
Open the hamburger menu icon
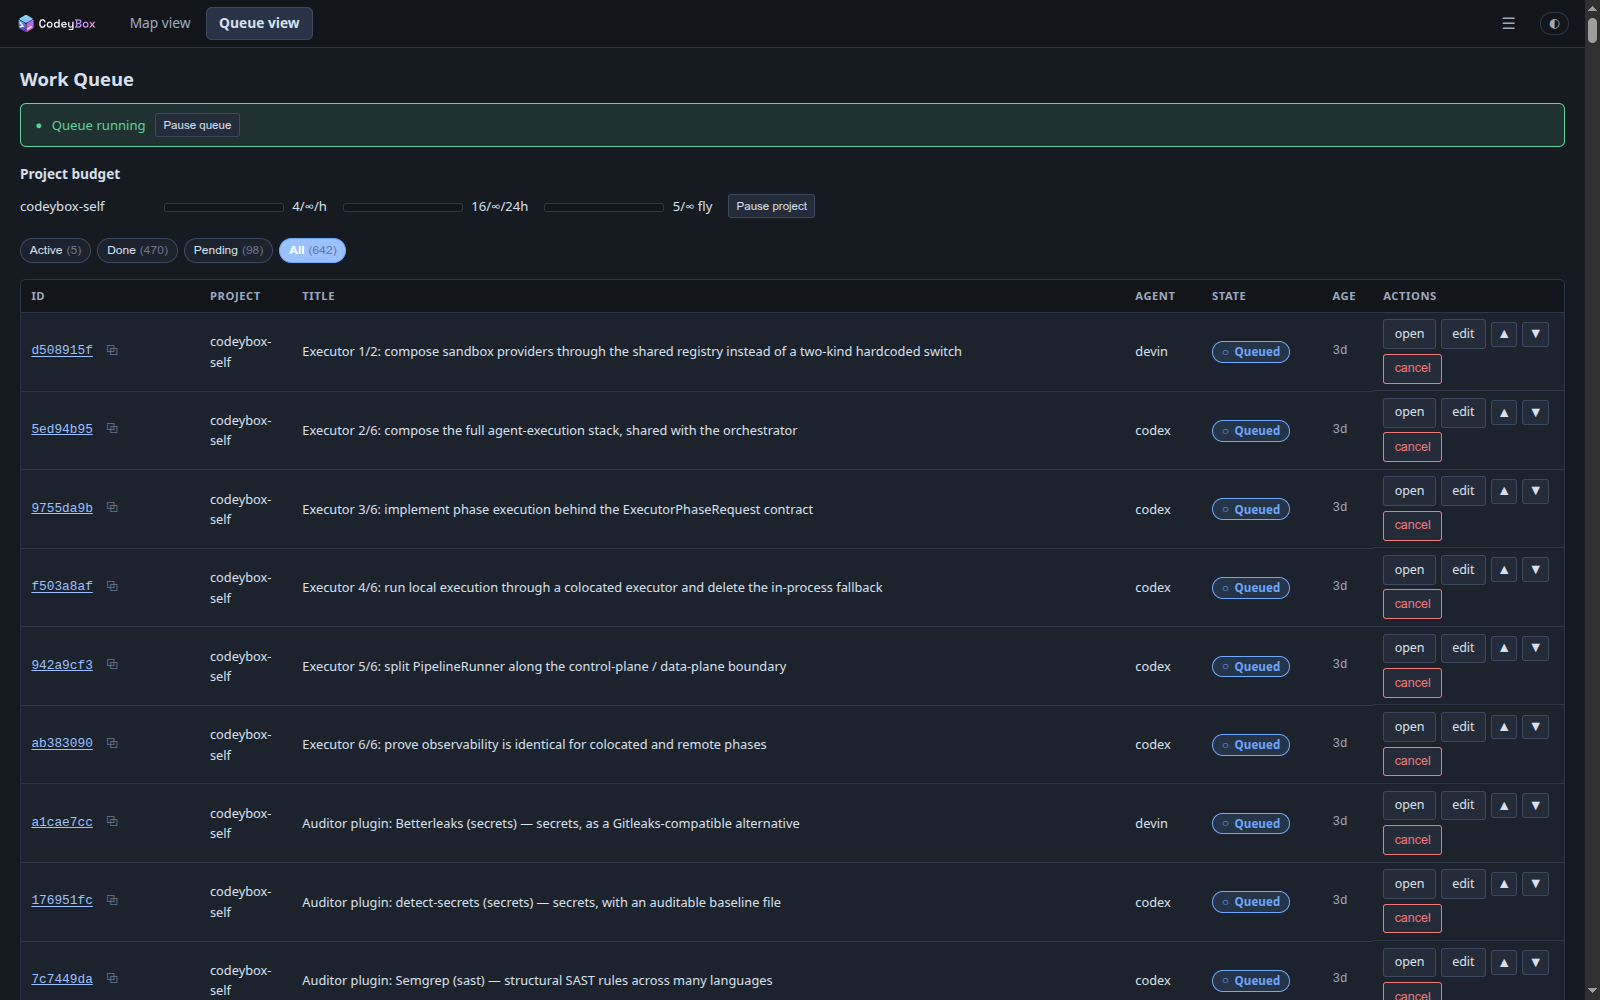coord(1508,23)
